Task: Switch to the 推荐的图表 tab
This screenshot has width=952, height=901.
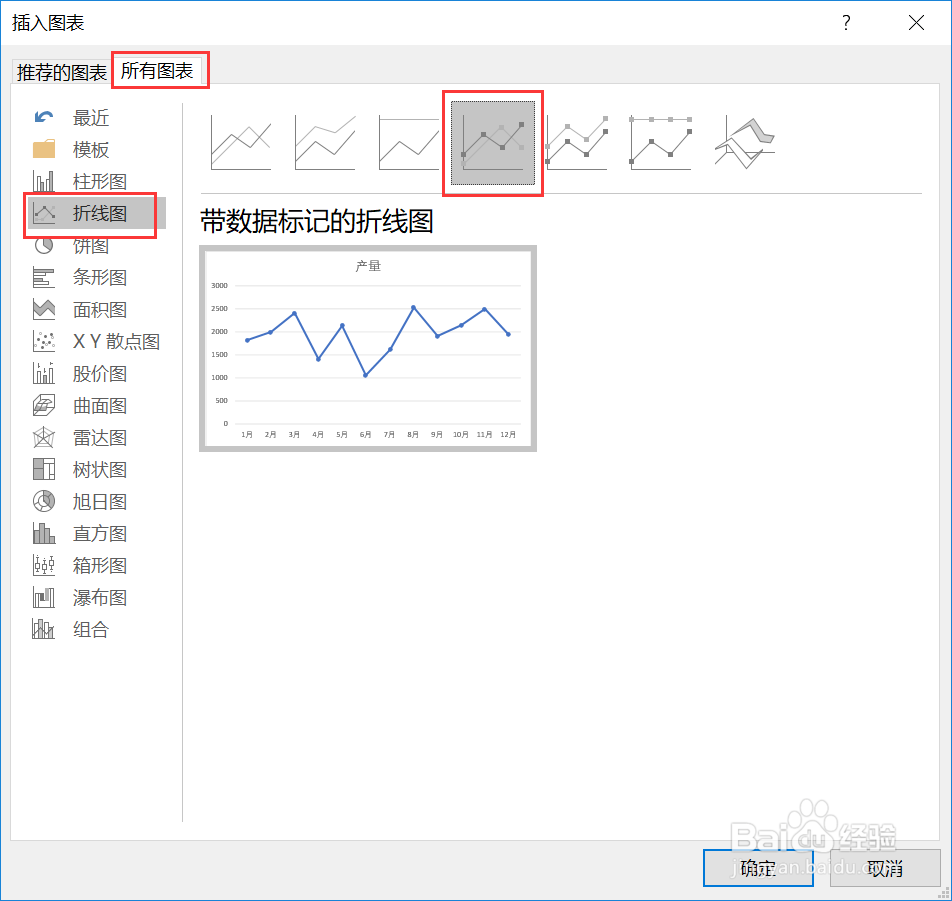Action: pos(62,72)
